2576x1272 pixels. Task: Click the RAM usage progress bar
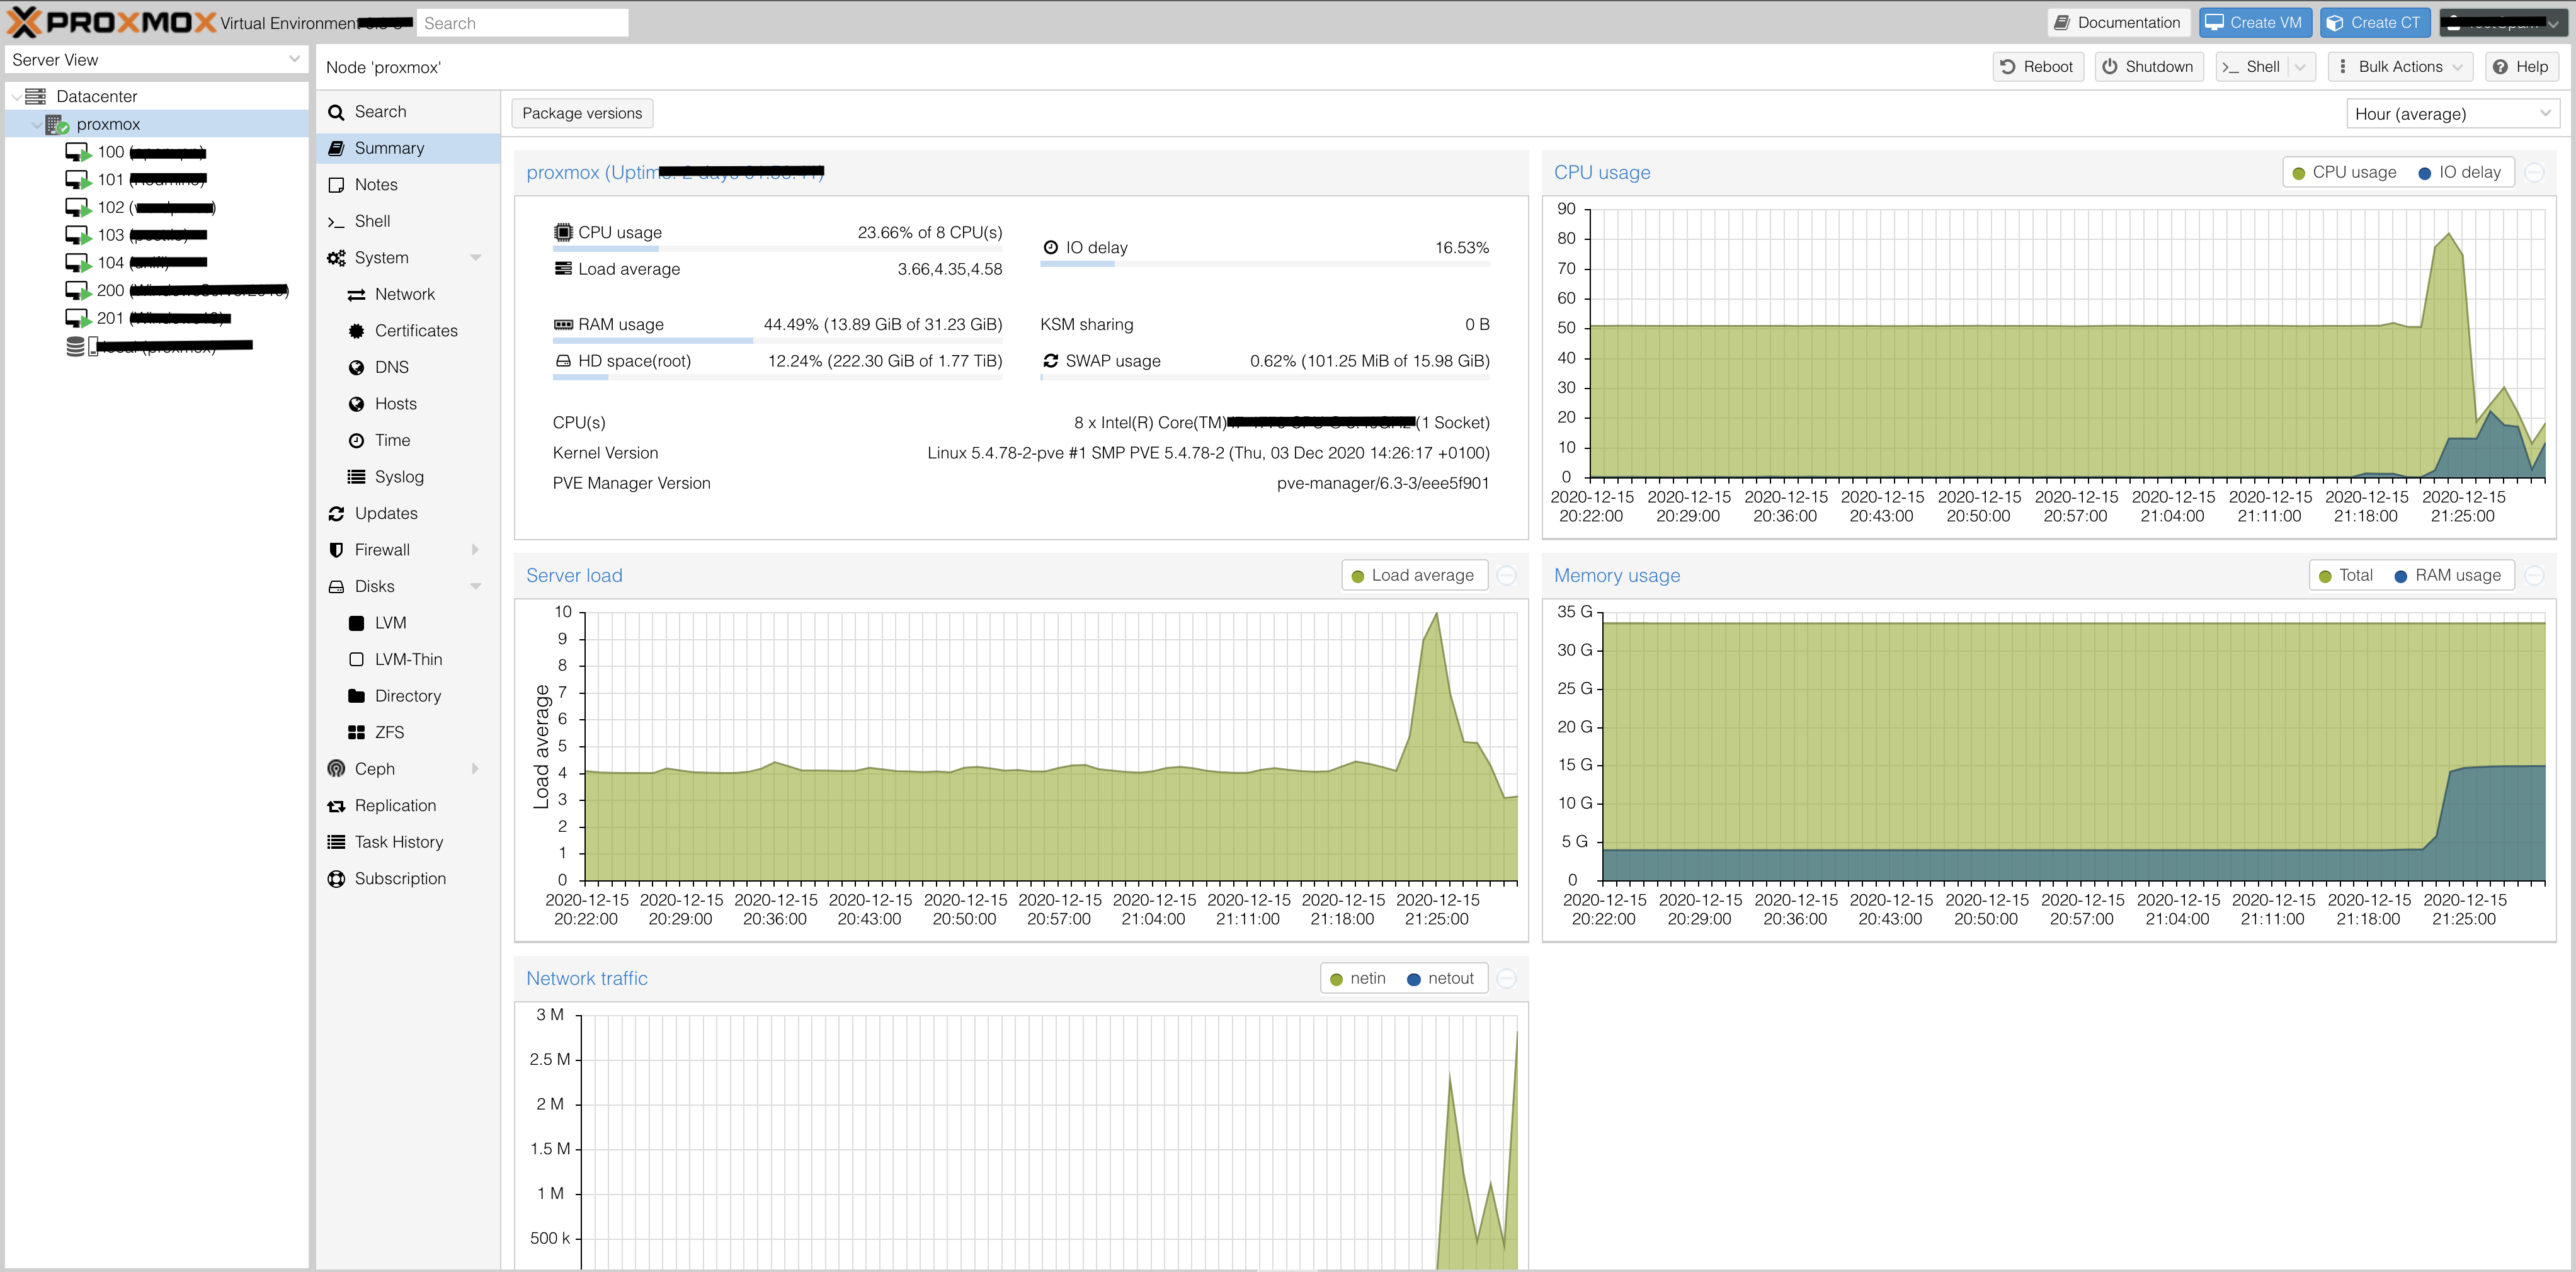pos(777,341)
